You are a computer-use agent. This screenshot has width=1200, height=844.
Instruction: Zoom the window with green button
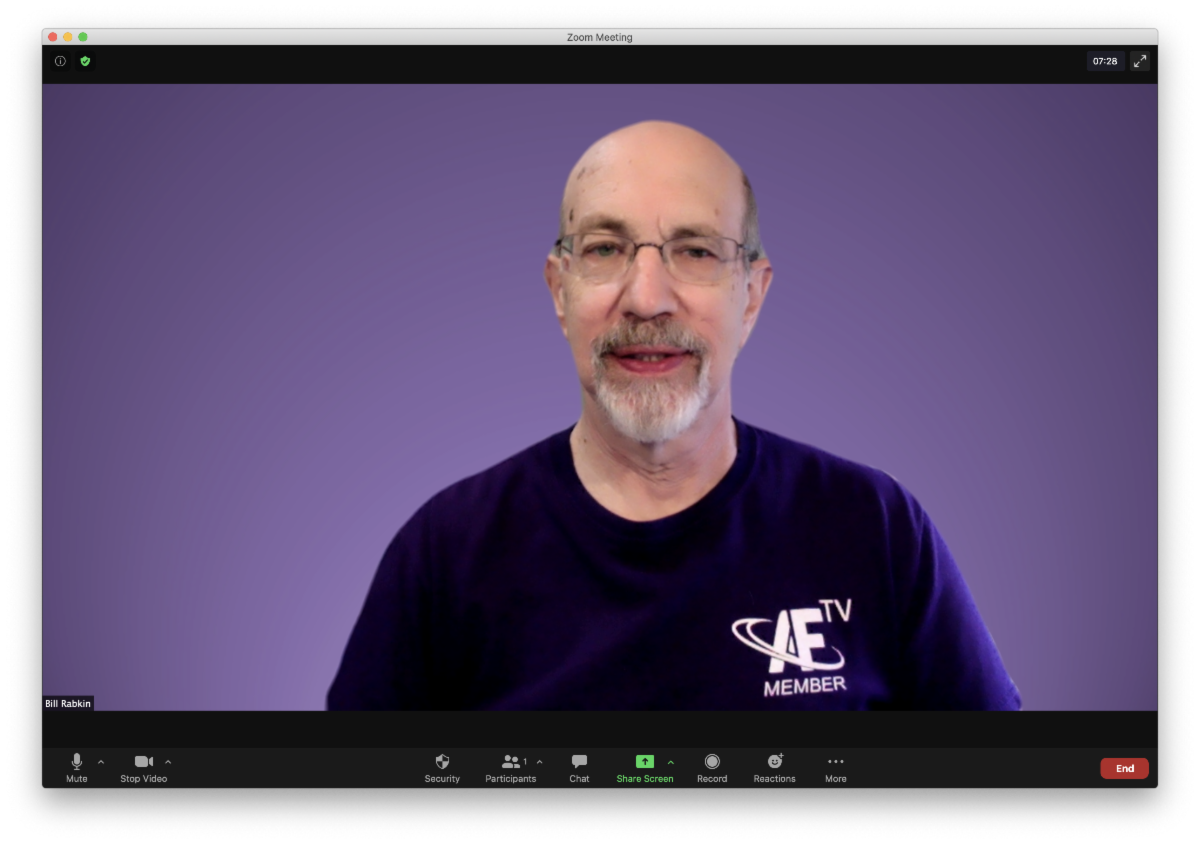(x=83, y=37)
